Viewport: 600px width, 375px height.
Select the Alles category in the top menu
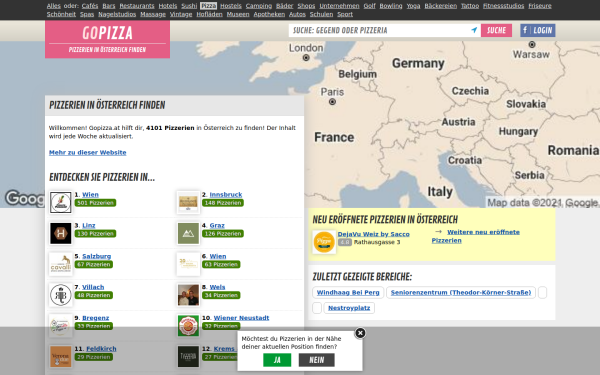(x=54, y=6)
